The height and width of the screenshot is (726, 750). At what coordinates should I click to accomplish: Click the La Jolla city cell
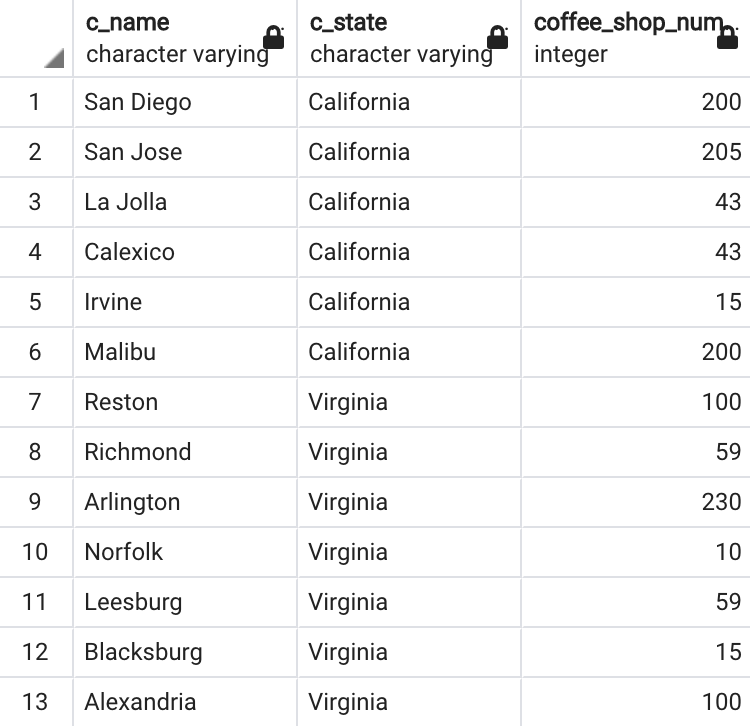[185, 202]
